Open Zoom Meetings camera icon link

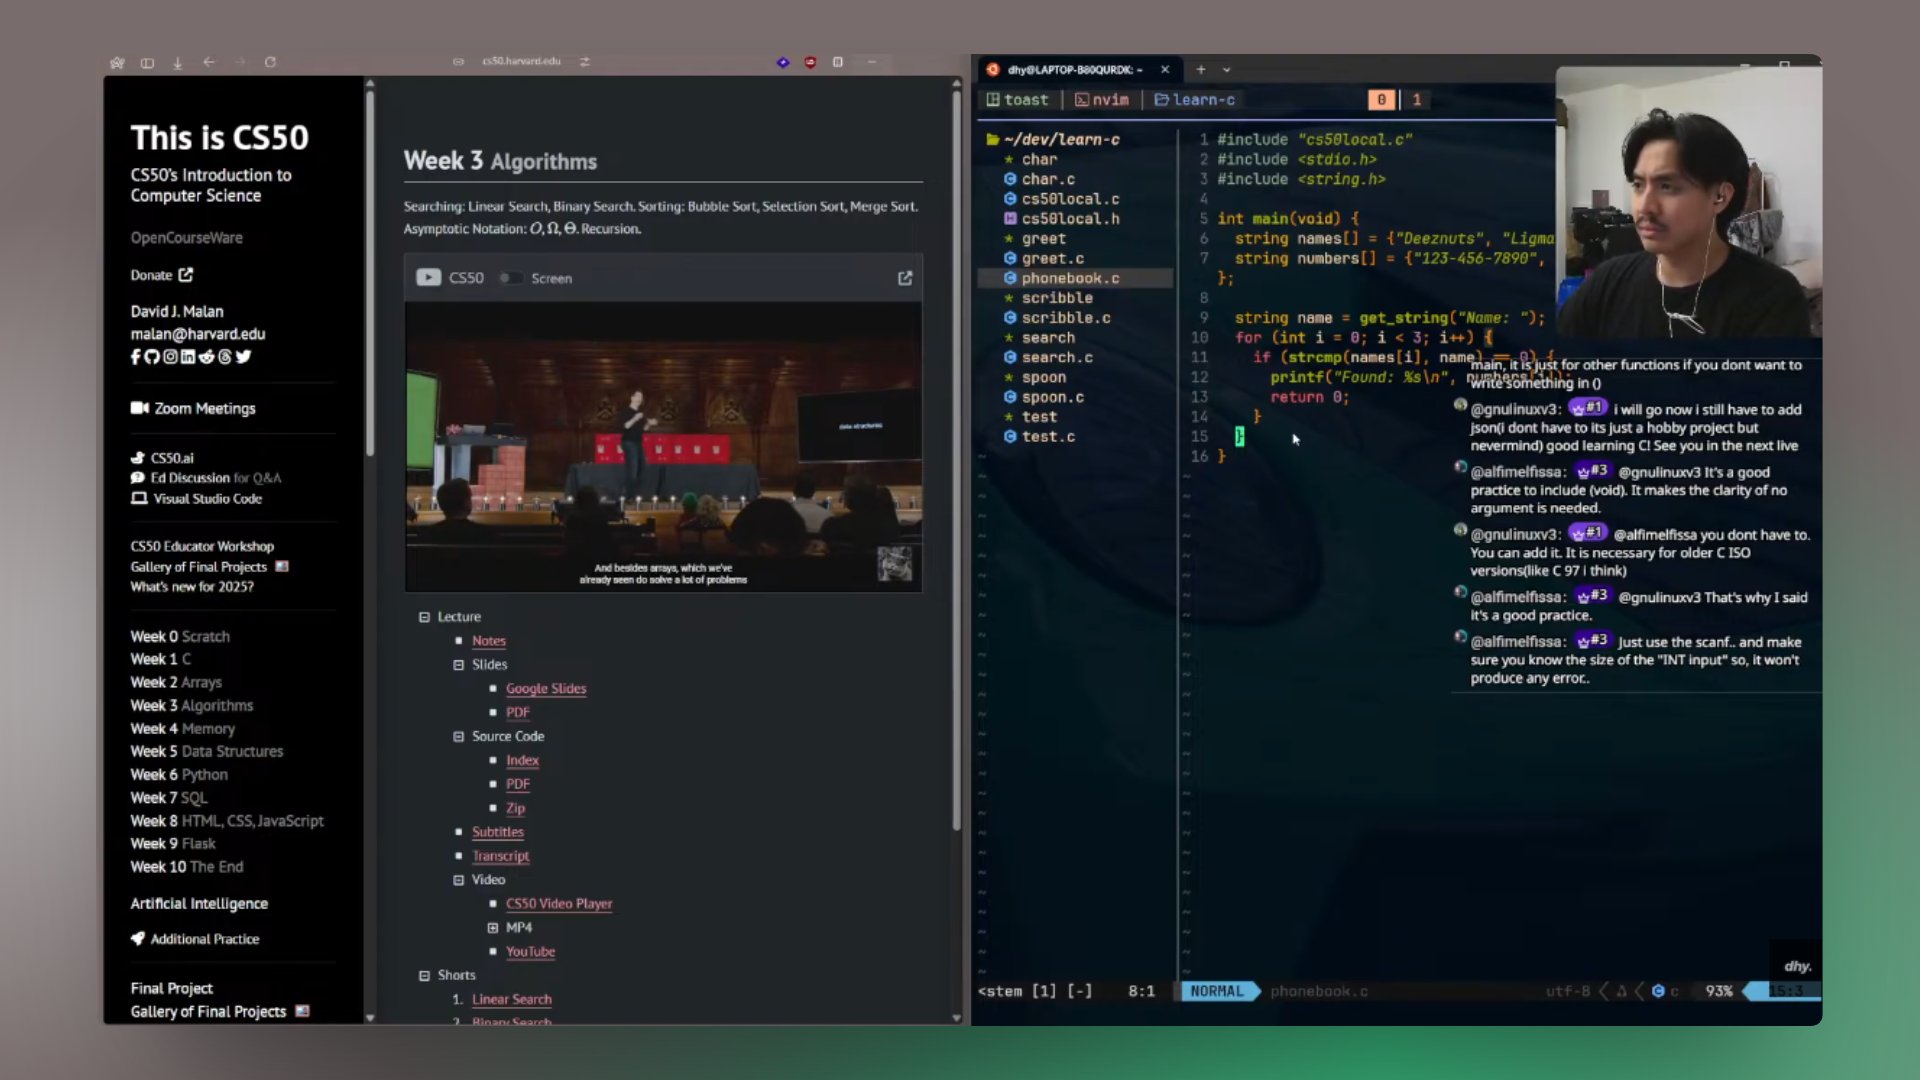pos(139,408)
